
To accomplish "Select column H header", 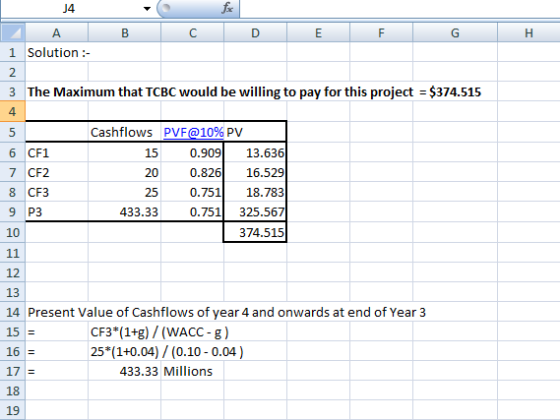I will (x=529, y=33).
